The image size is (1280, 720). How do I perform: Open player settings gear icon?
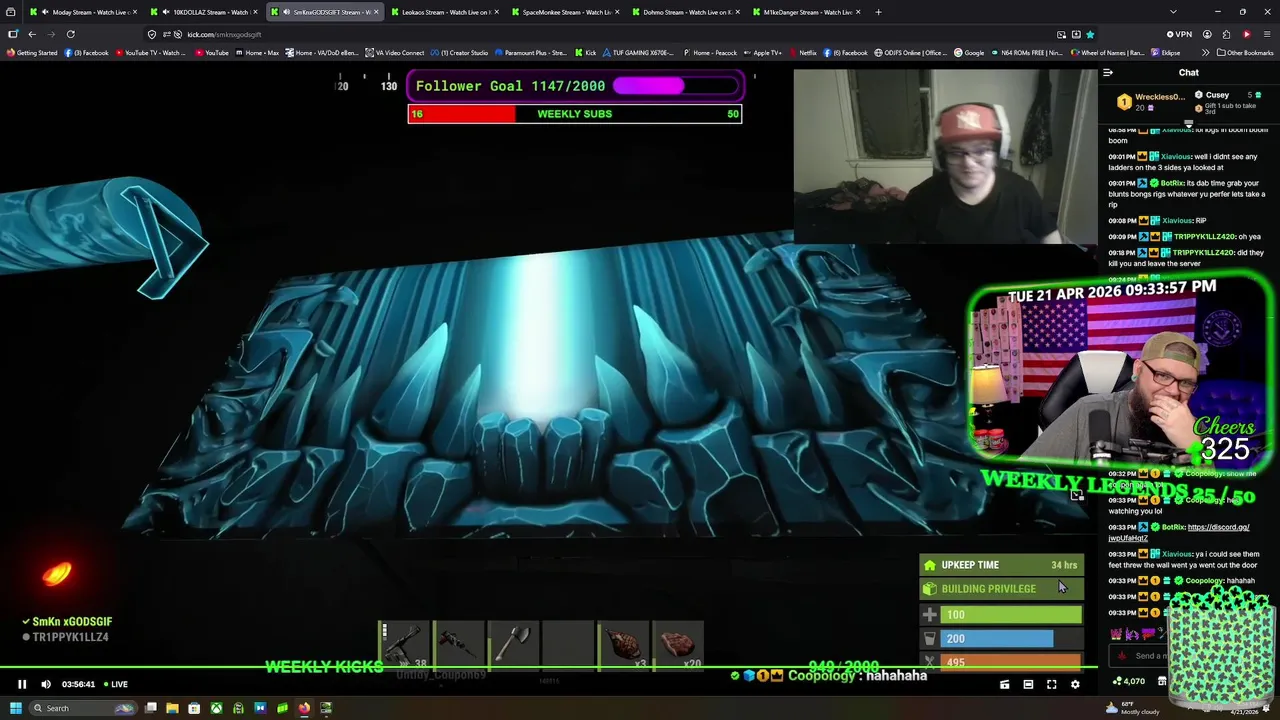coord(1075,684)
